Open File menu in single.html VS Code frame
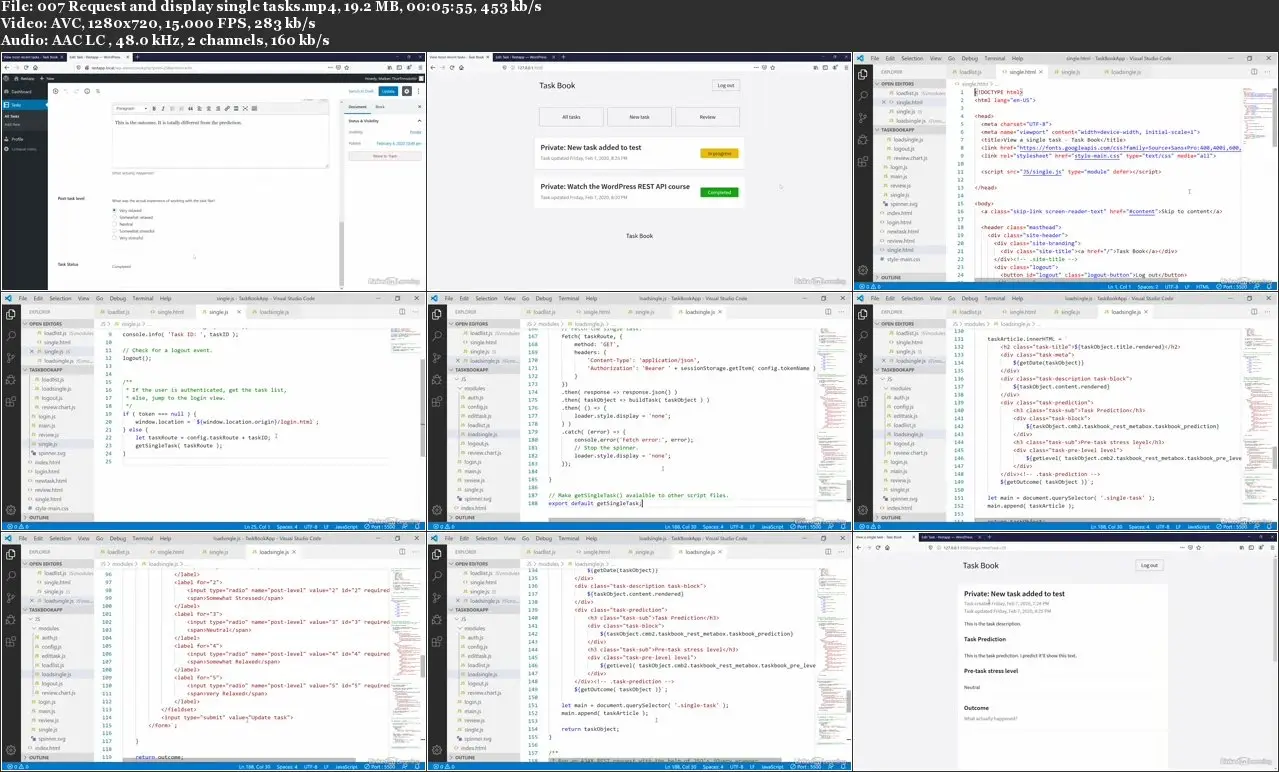 [x=874, y=58]
